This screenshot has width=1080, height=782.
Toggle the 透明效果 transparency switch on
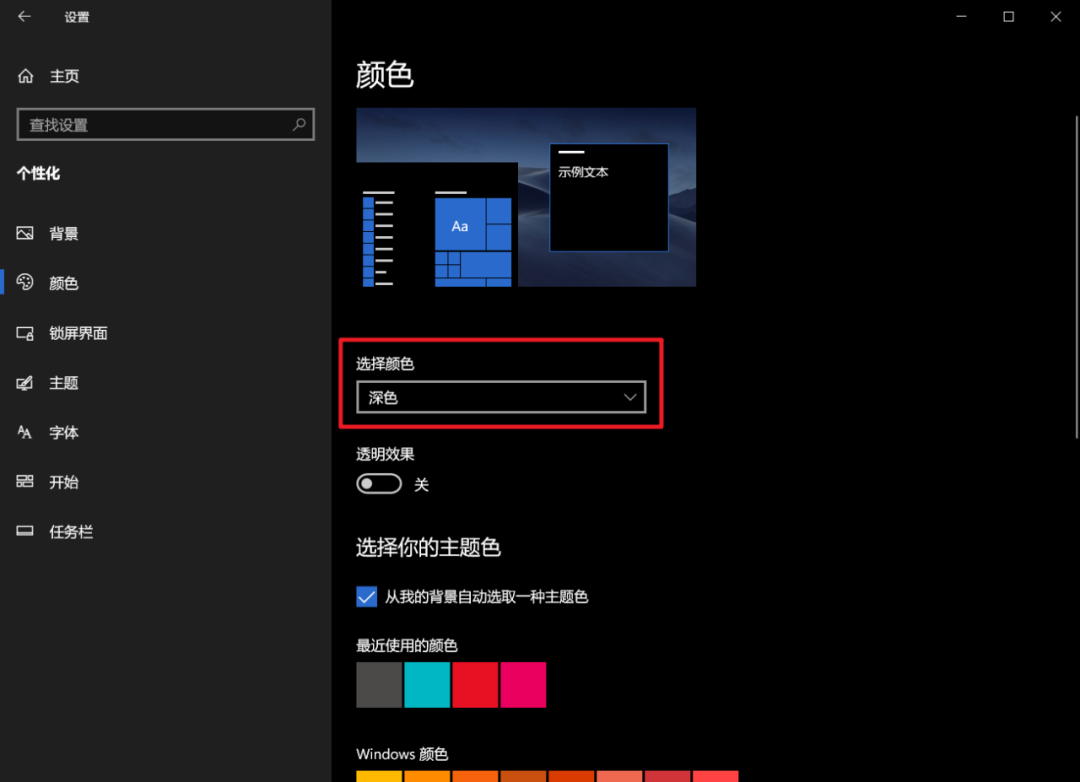point(378,483)
